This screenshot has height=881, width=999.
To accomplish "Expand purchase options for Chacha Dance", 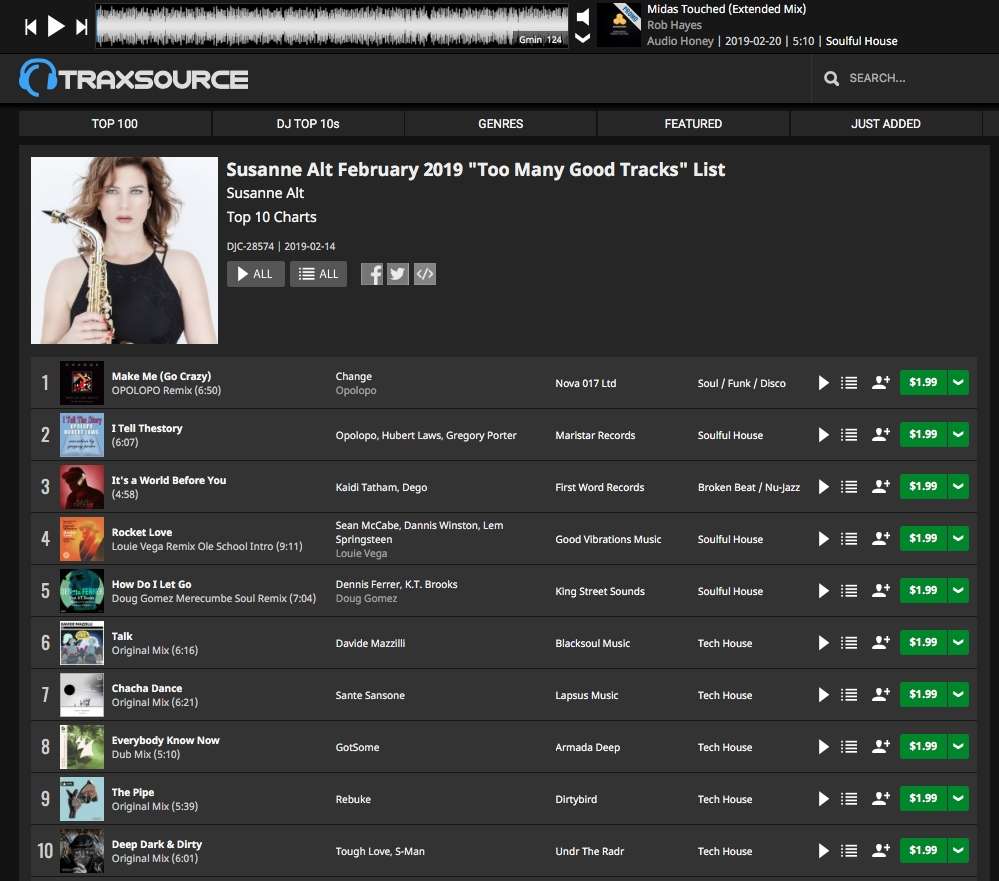I will 958,694.
